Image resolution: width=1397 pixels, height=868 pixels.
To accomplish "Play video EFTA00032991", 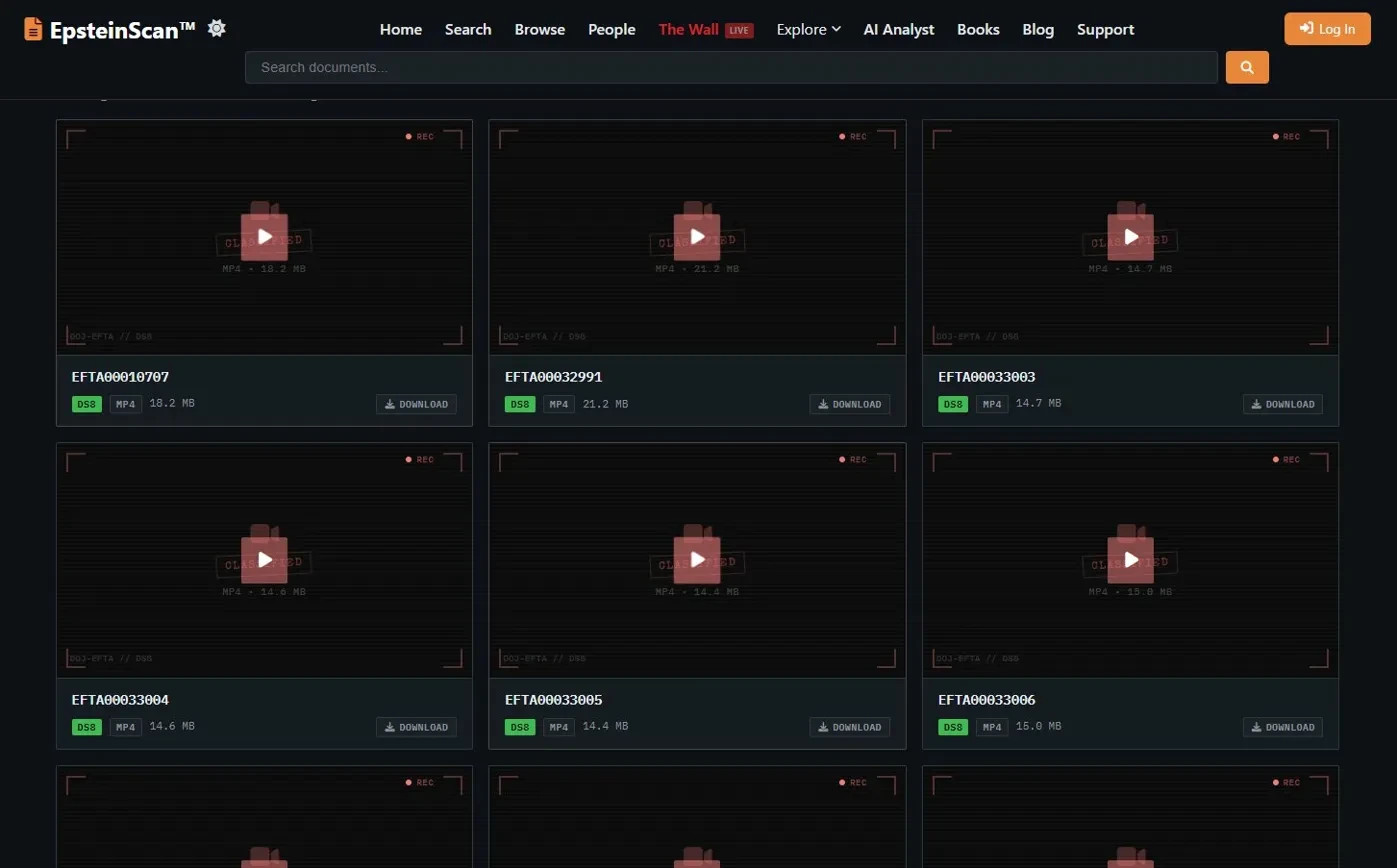I will click(697, 237).
